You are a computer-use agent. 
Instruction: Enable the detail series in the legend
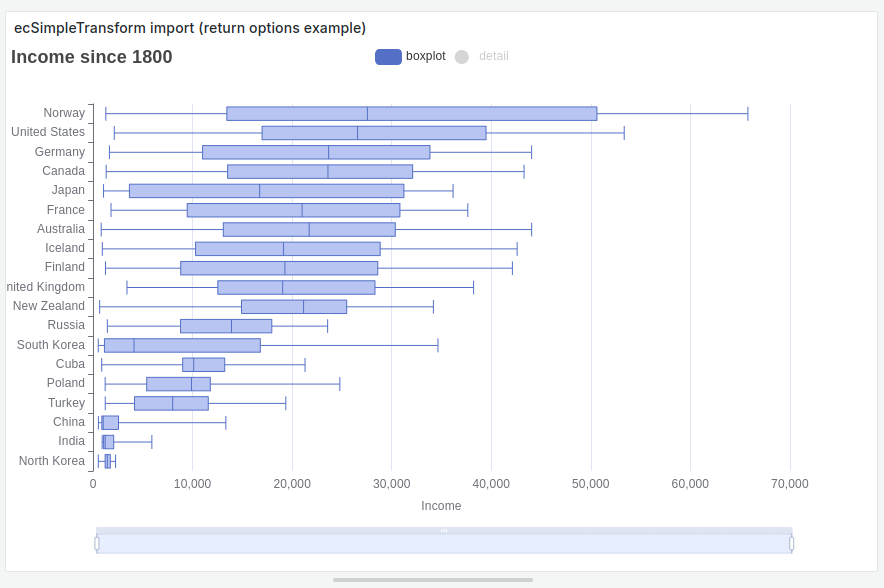(481, 56)
